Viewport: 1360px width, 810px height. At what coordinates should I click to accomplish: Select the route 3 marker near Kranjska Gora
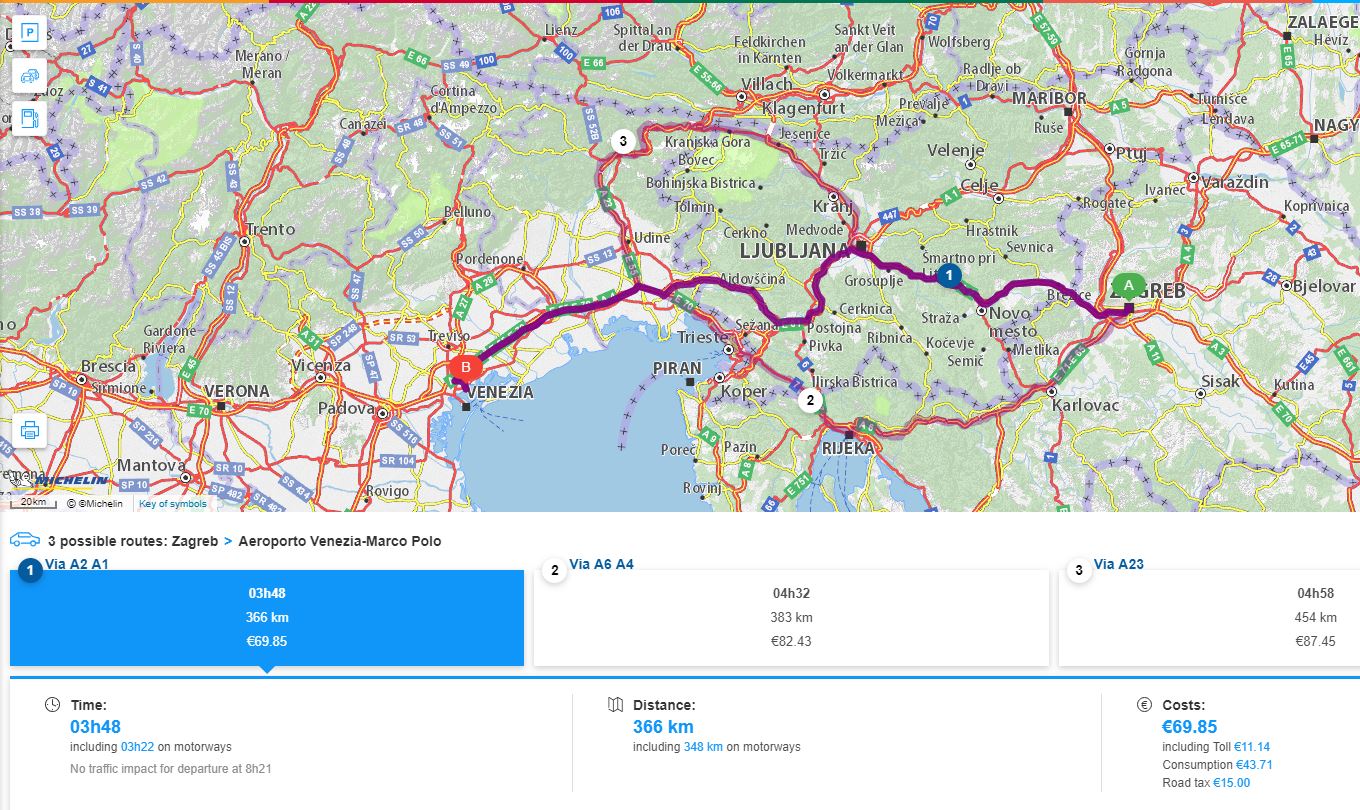coord(623,141)
